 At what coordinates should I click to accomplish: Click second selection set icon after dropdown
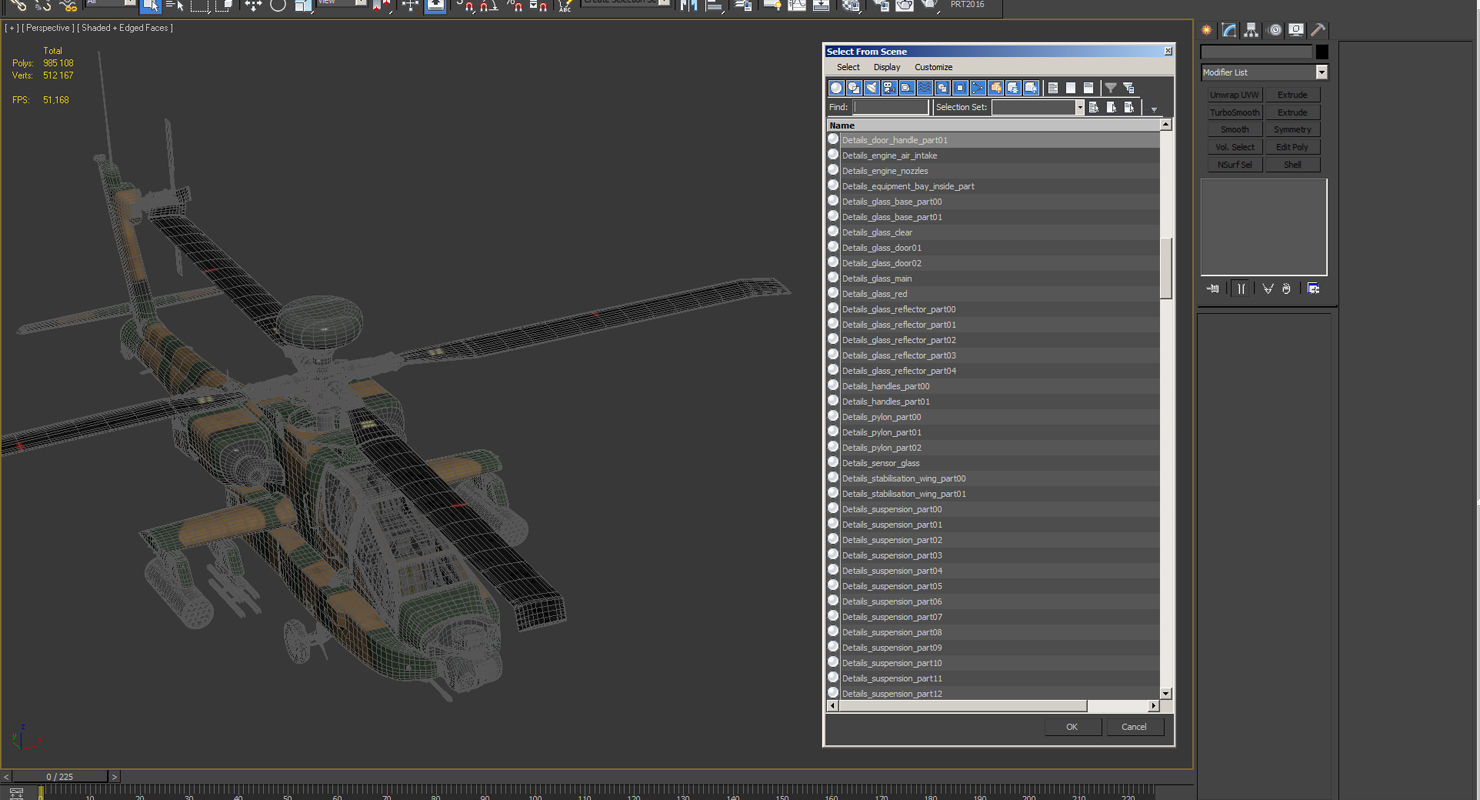pos(1112,107)
